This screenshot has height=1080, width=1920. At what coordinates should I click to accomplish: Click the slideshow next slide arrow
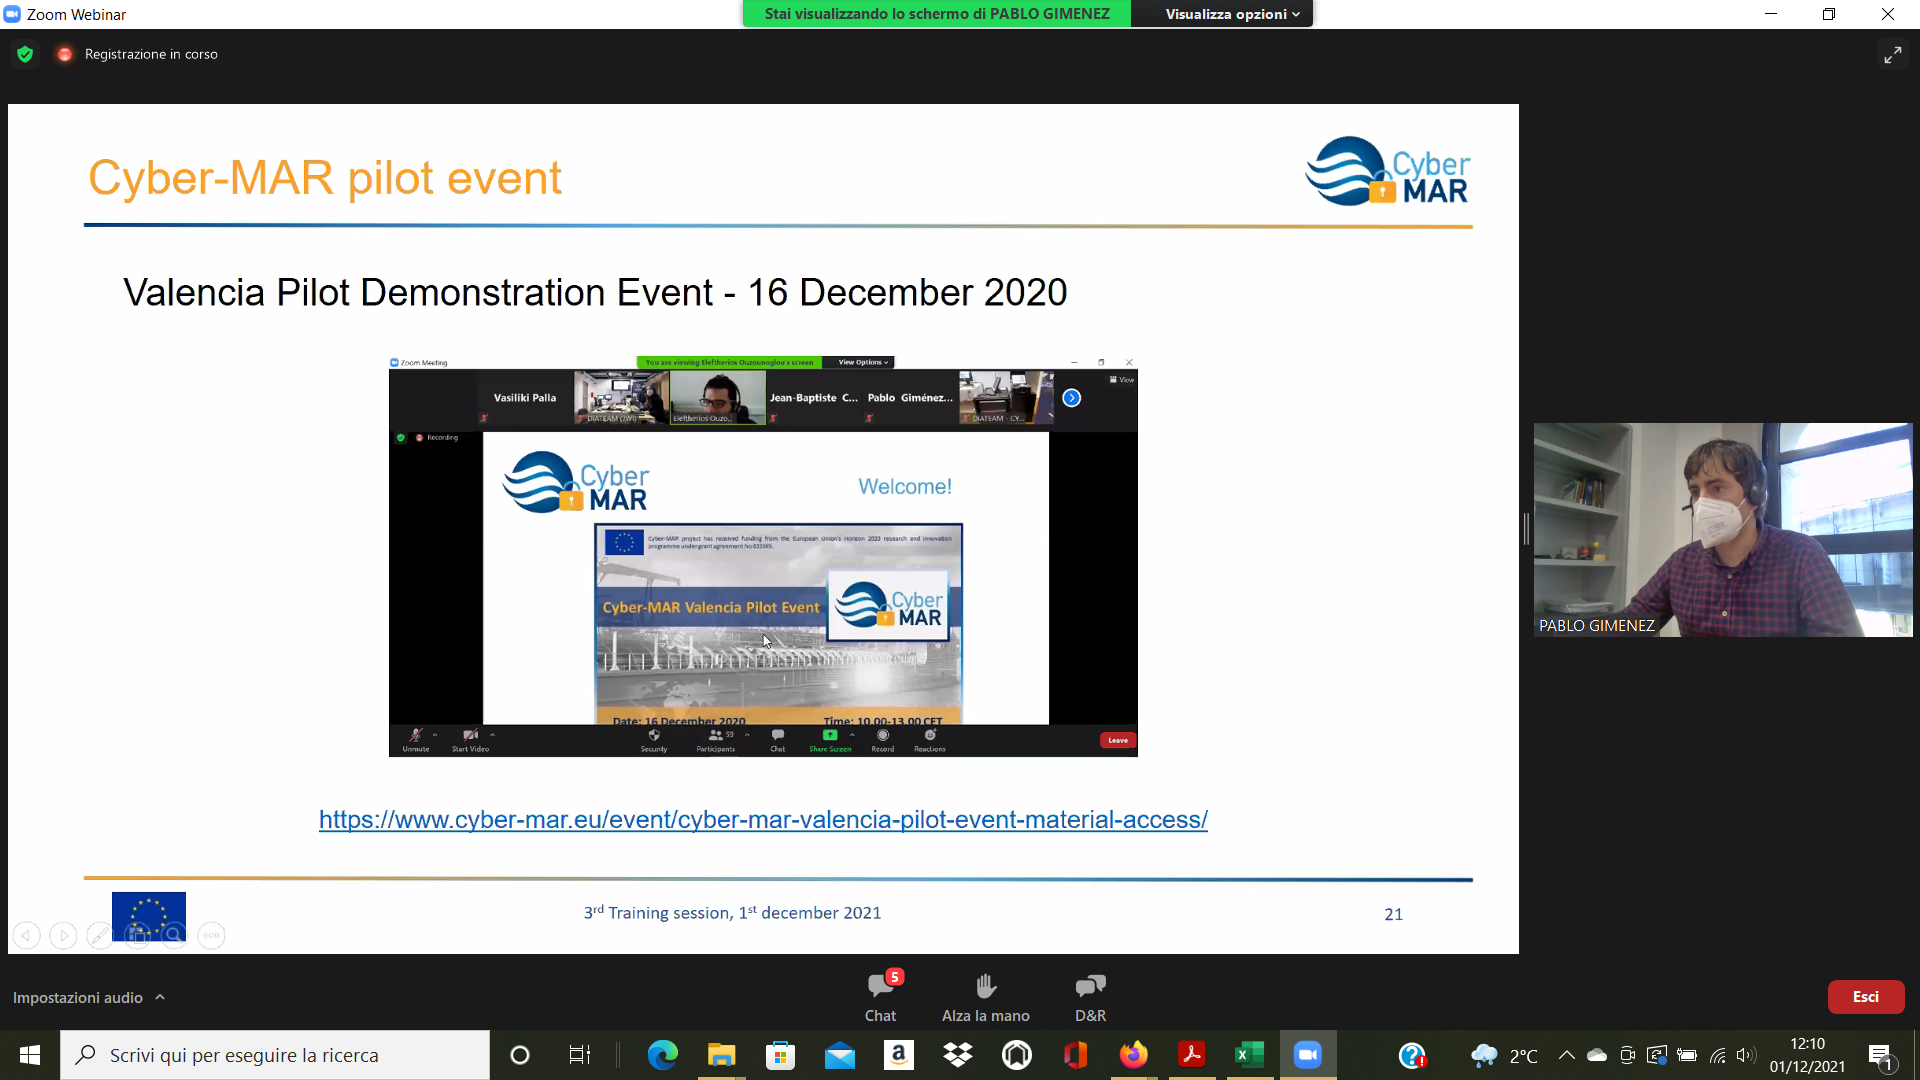(63, 936)
